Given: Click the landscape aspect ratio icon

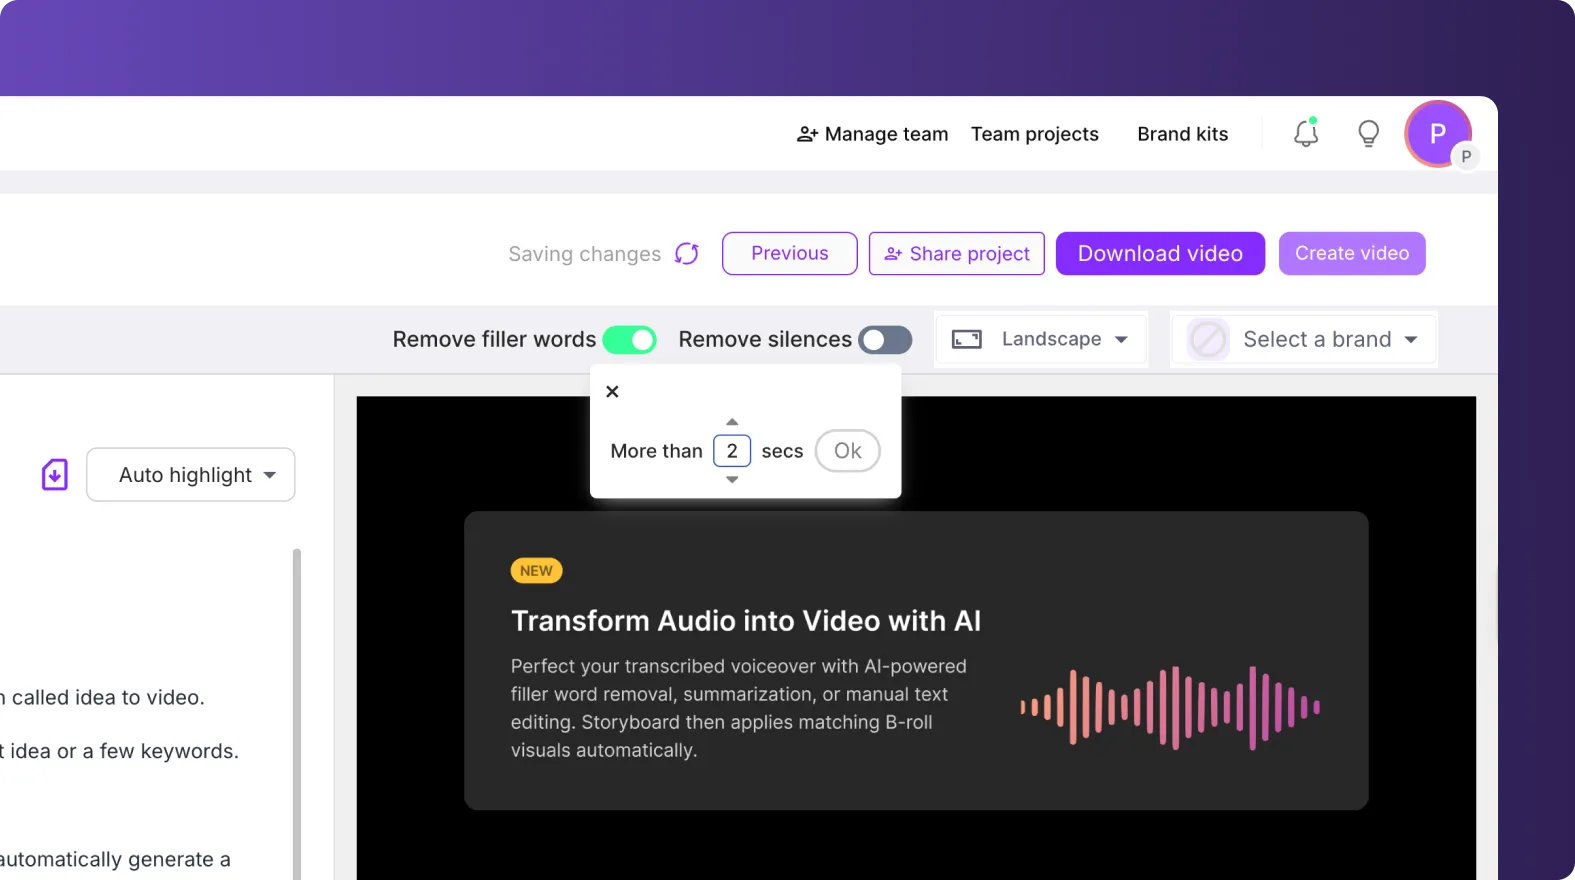Looking at the screenshot, I should (966, 340).
